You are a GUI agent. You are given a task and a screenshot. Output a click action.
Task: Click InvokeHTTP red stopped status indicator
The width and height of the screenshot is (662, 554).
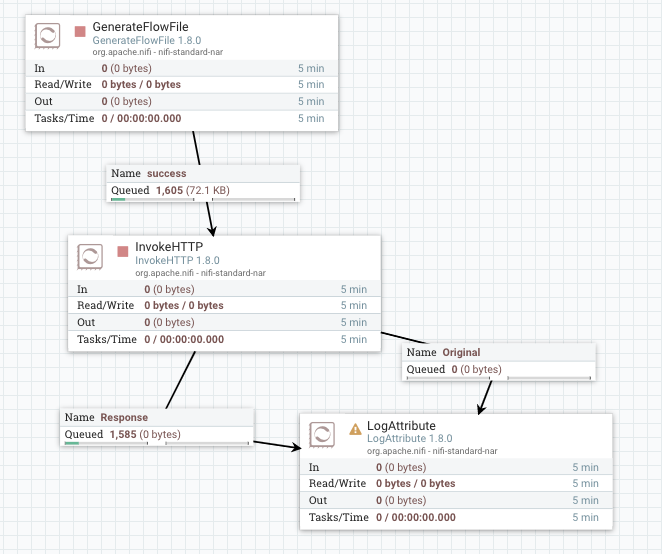123,250
